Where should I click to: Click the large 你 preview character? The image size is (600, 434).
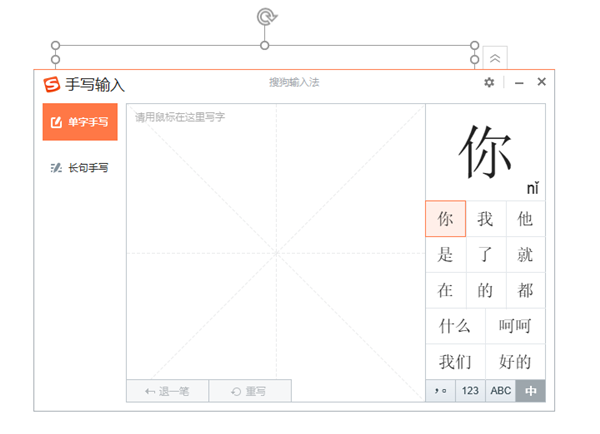pos(485,152)
